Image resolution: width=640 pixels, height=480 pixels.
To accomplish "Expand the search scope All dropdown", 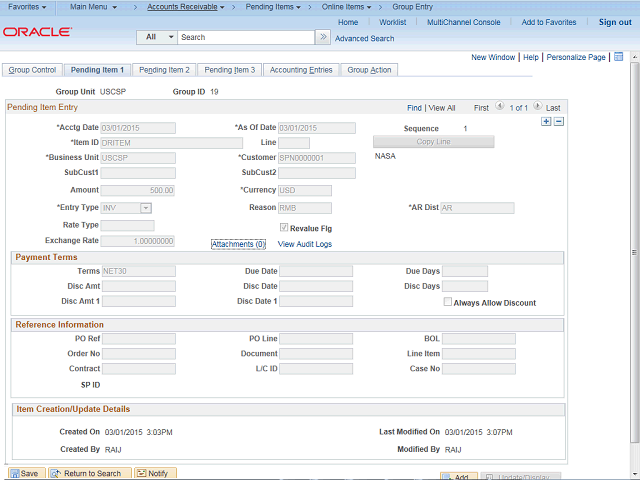I will point(157,37).
